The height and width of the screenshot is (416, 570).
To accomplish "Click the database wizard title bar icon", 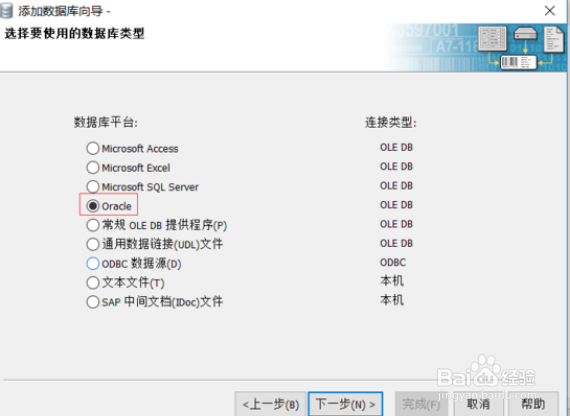I will [6, 11].
